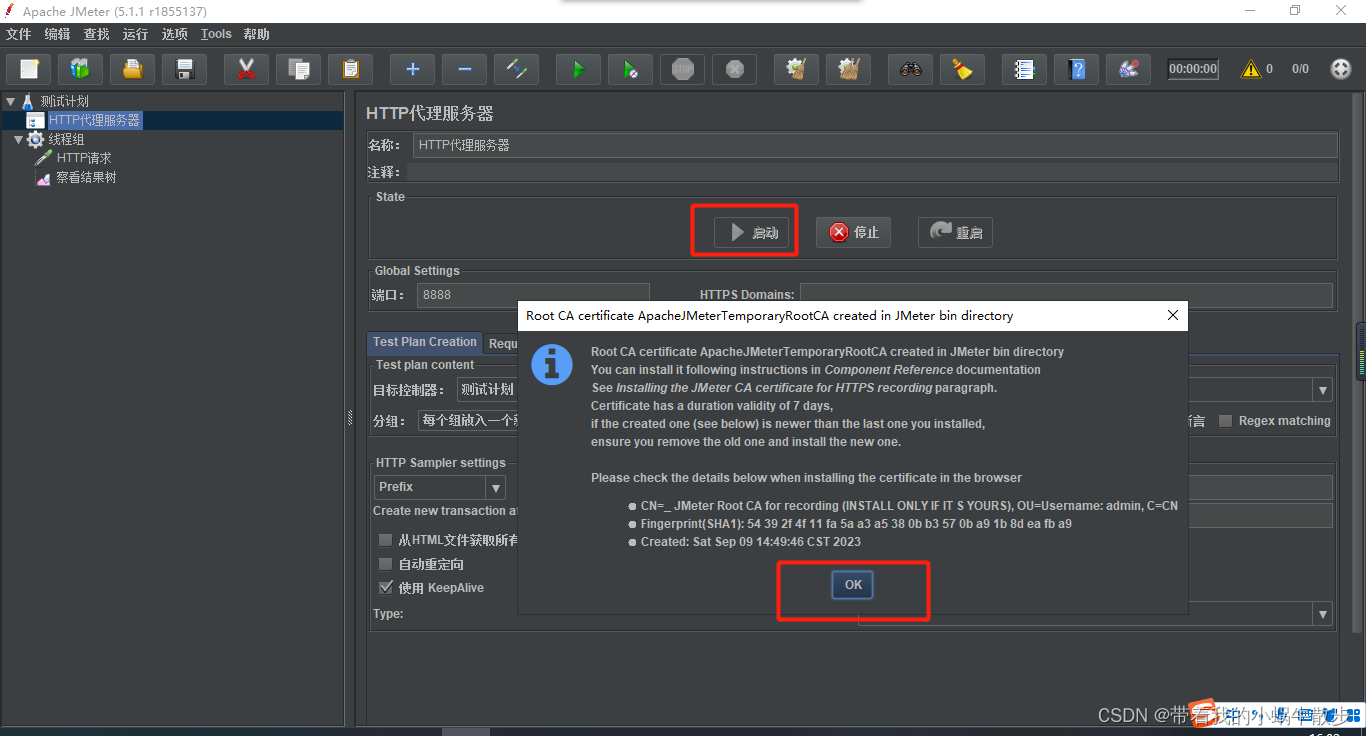Open the 查找 menu
The image size is (1366, 736).
click(x=96, y=34)
